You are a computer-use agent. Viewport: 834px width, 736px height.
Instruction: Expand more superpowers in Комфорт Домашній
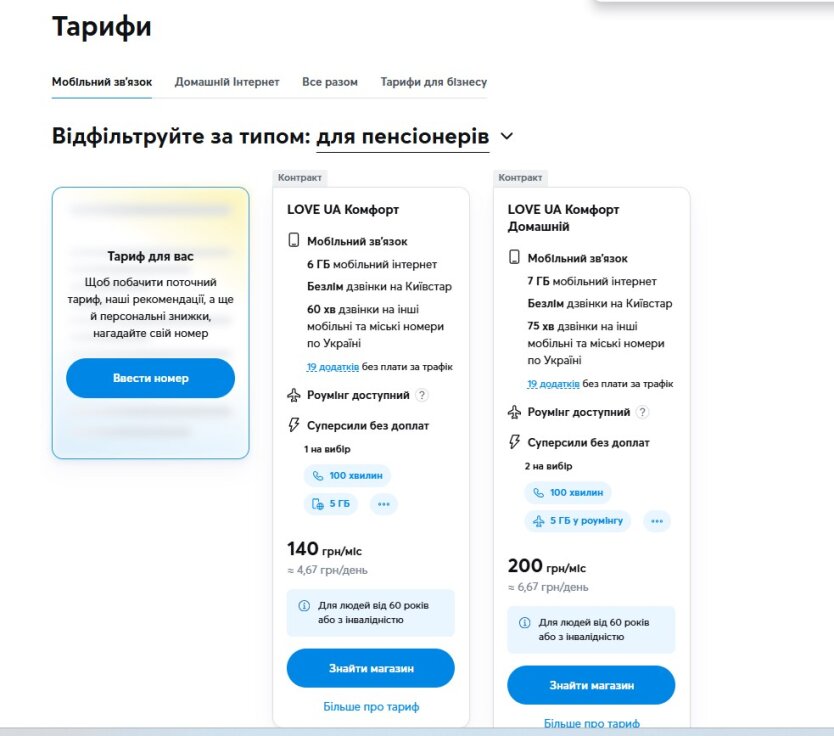[656, 521]
